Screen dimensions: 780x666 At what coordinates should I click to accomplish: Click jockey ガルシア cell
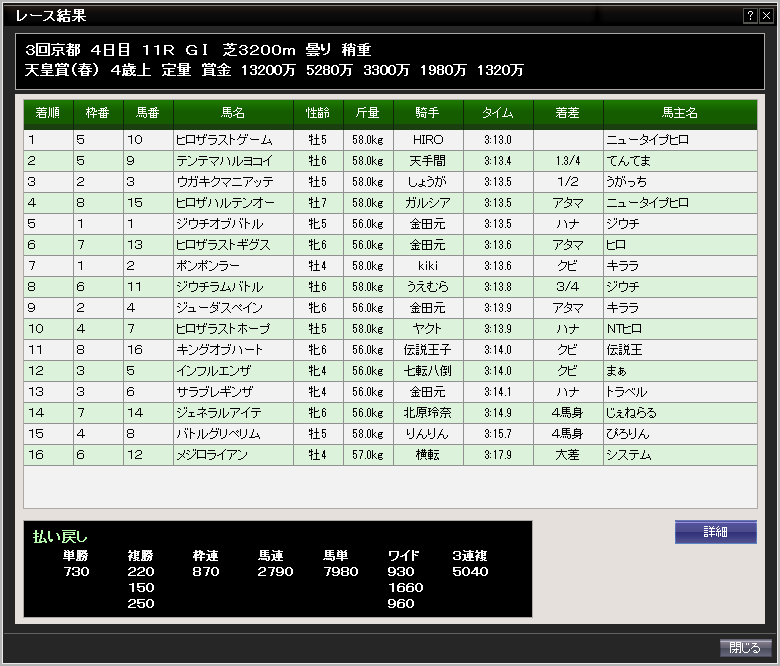tap(428, 203)
